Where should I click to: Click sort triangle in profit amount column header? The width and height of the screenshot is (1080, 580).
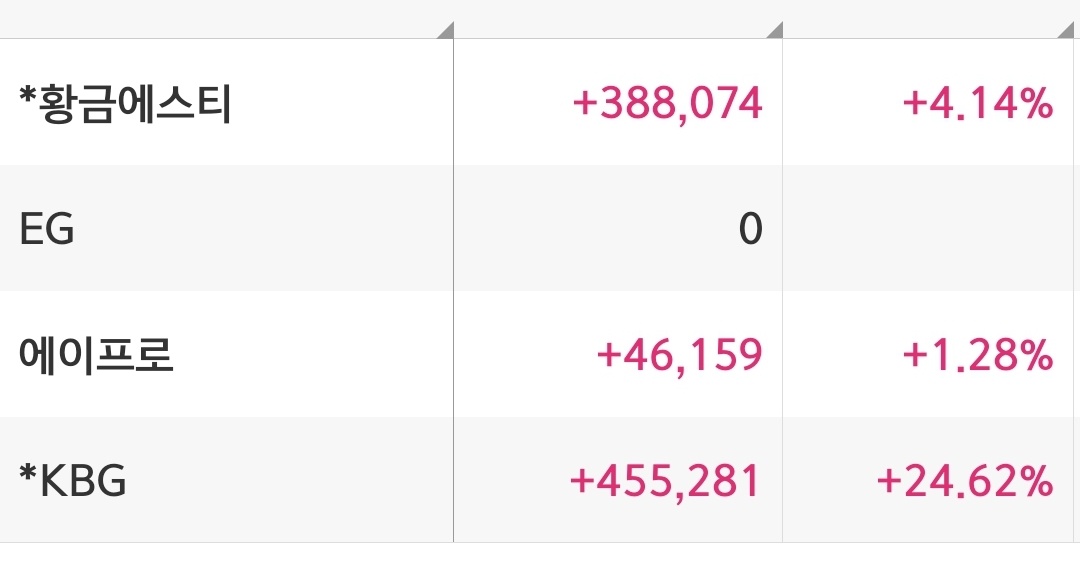(776, 31)
